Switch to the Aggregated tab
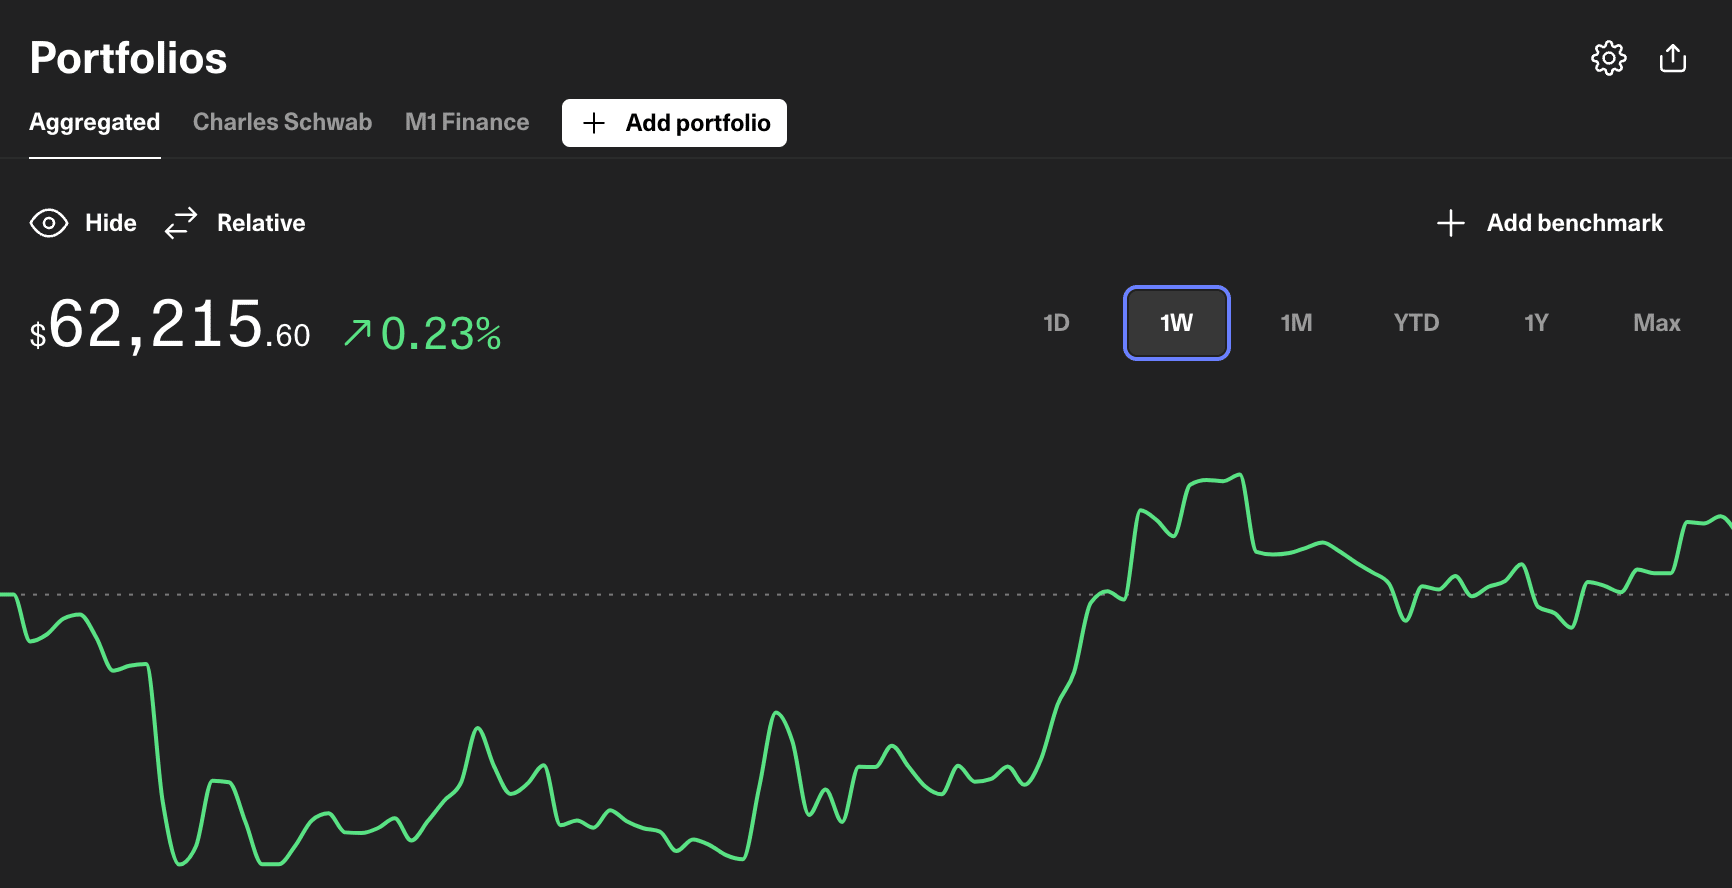 click(x=95, y=122)
